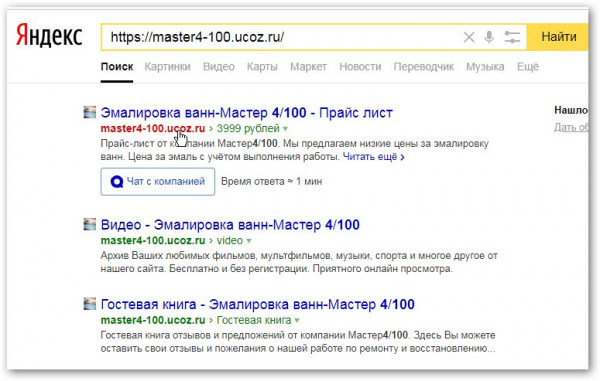Click favicon next to Видео result

(90, 224)
